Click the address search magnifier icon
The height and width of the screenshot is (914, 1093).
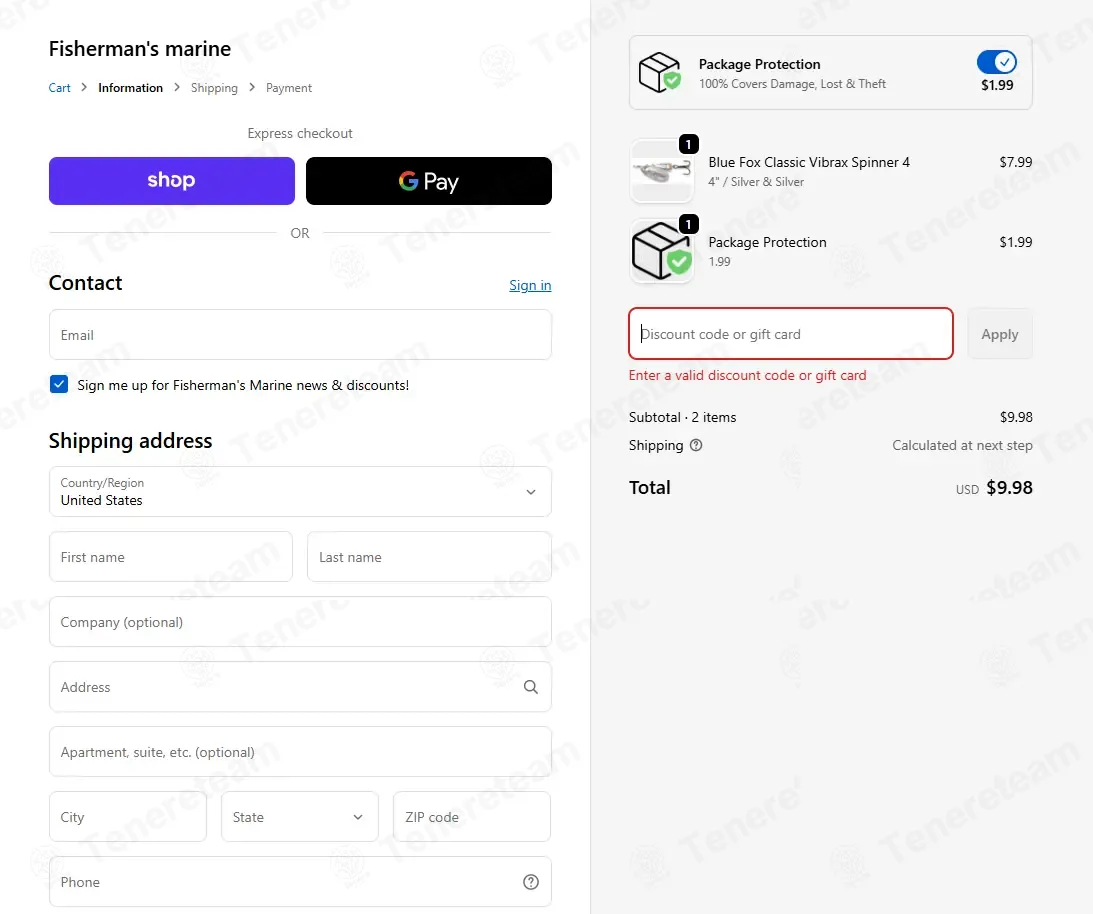530,687
